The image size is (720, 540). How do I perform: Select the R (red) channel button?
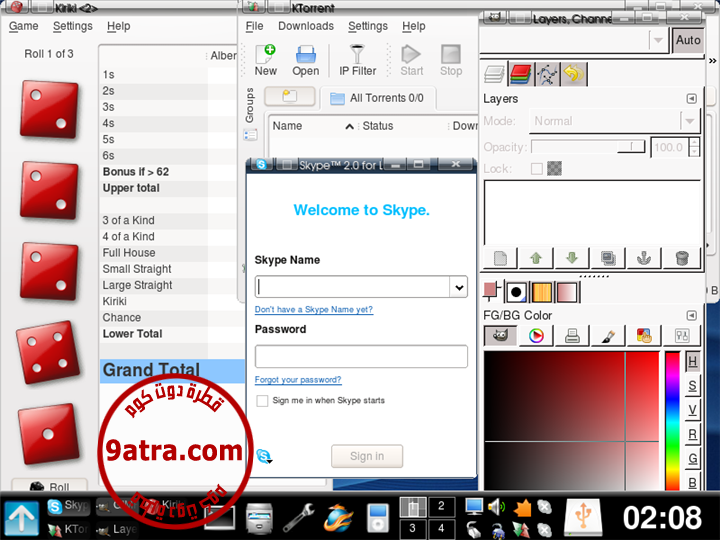[x=692, y=434]
